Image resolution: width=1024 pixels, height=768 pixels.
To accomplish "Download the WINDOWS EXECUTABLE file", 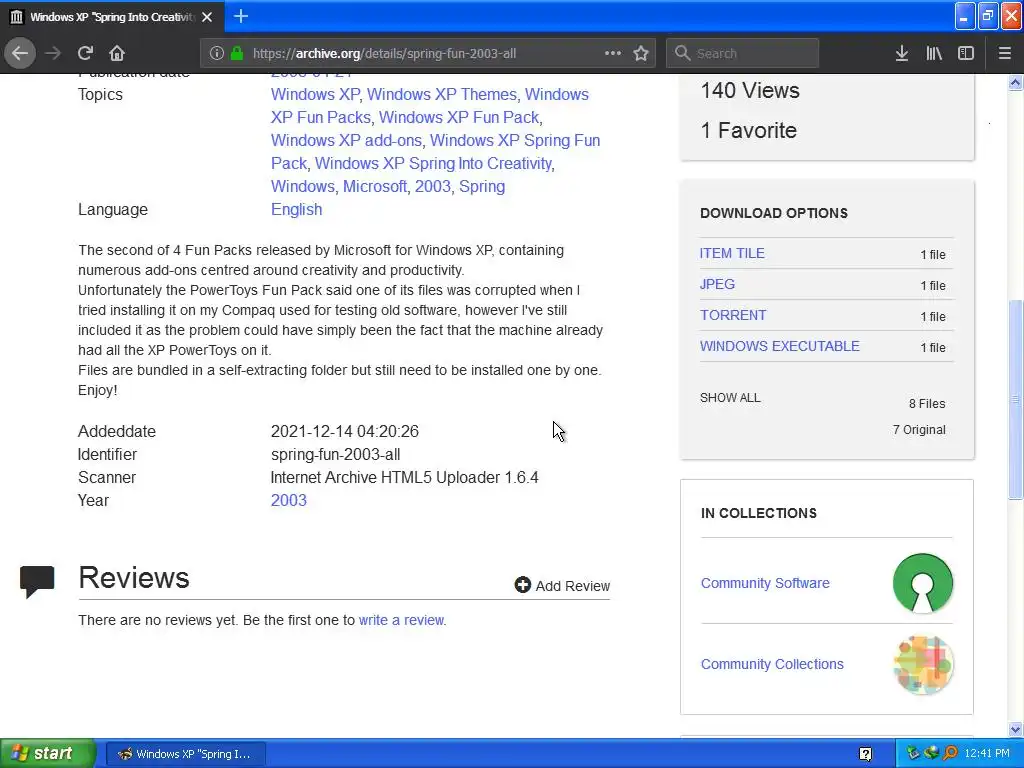I will coord(780,346).
